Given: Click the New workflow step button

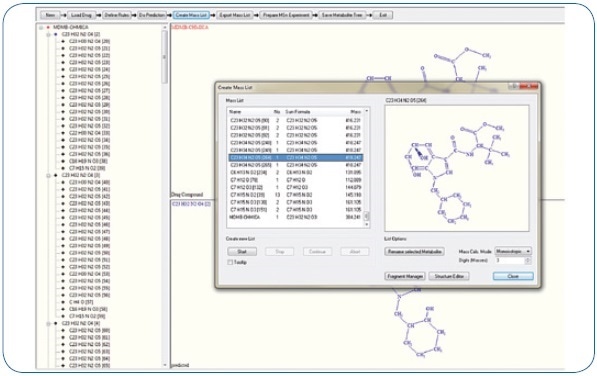Looking at the screenshot, I should 50,15.
